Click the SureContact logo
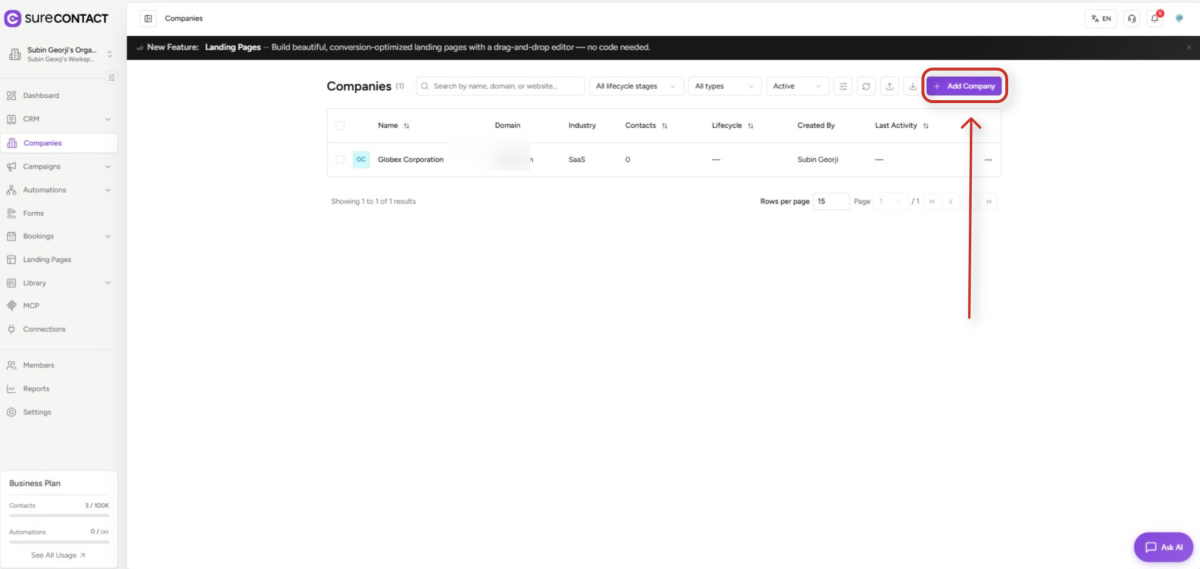This screenshot has height=569, width=1200. pos(56,18)
